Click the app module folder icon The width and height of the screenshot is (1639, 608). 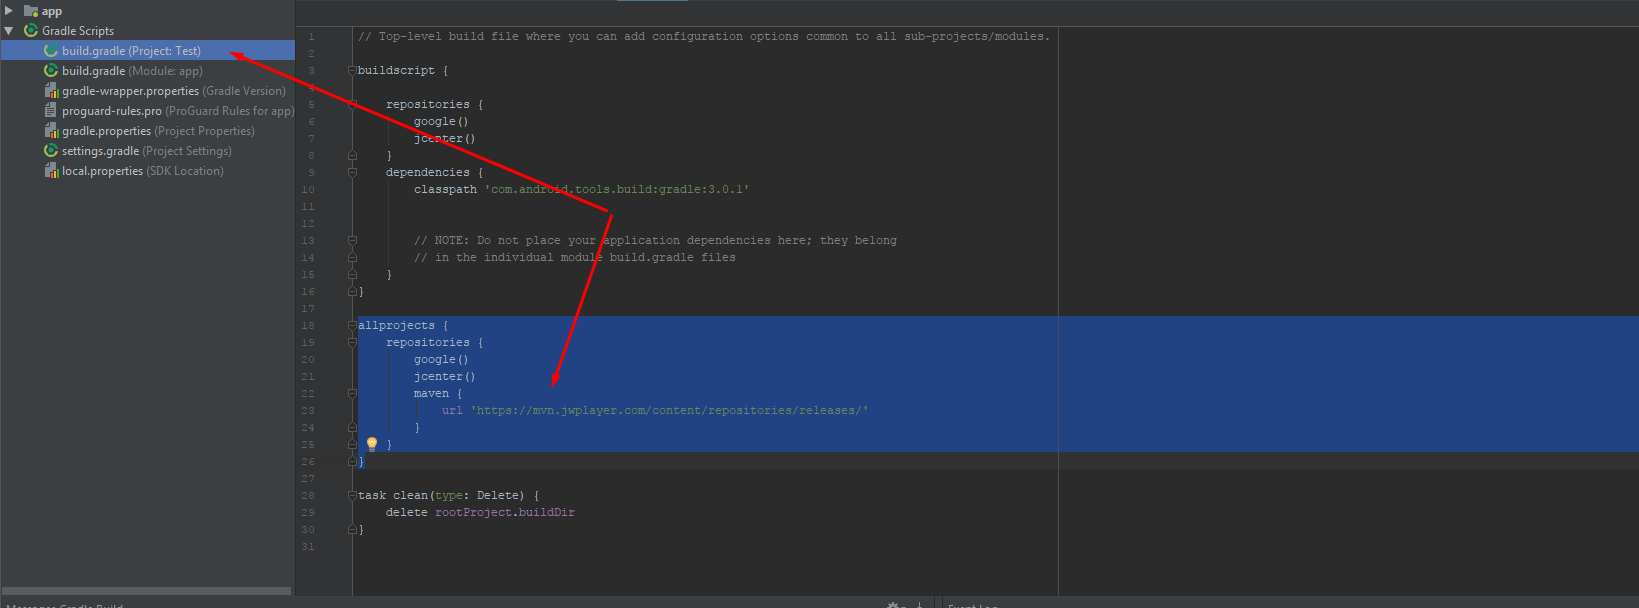point(31,11)
